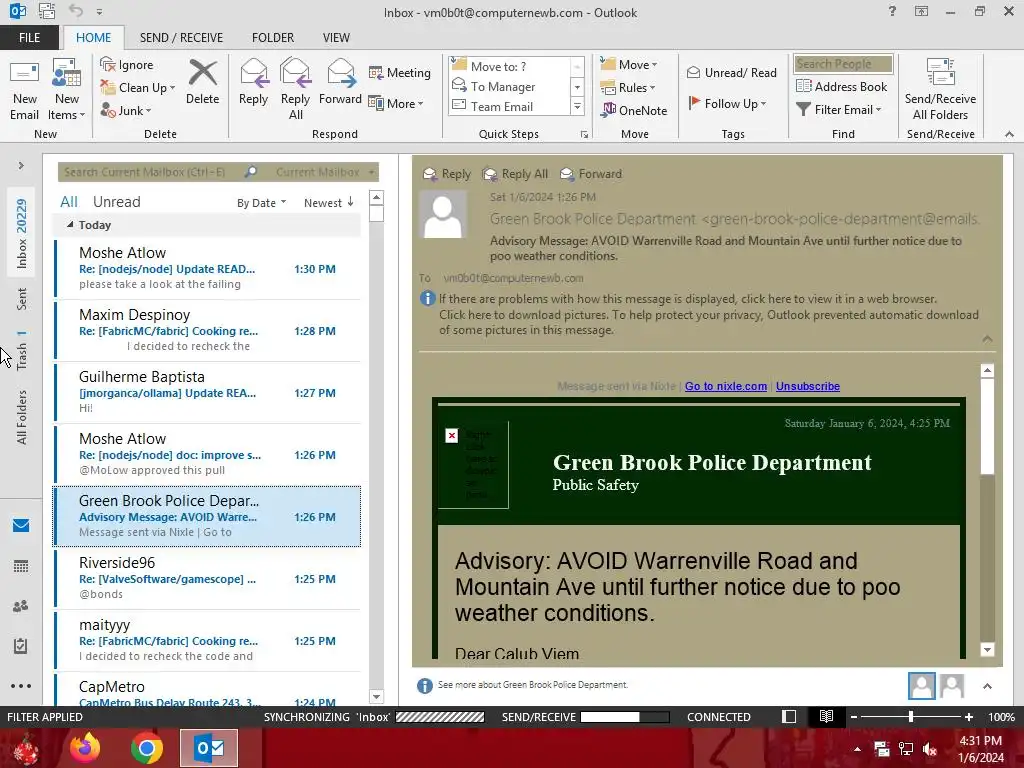
Task: Open the Move dropdown
Action: coord(629,64)
